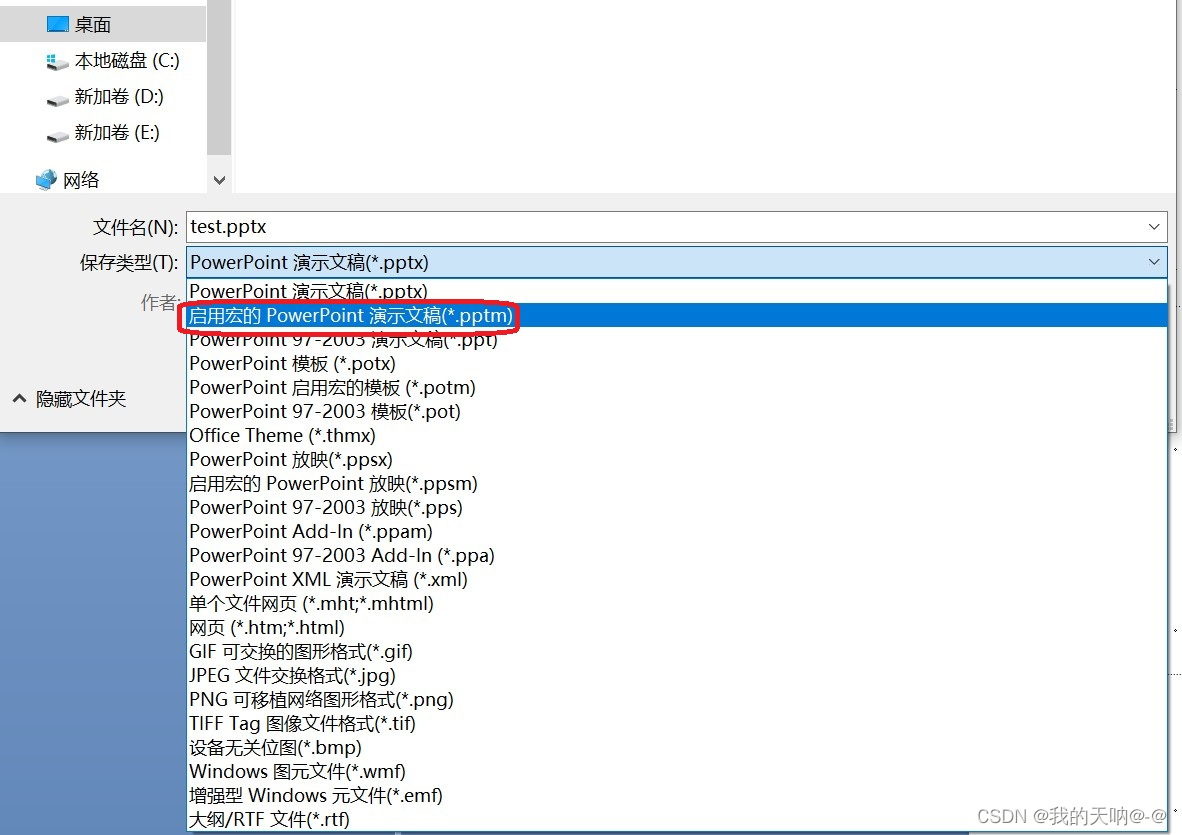1182x835 pixels.
Task: Click the chevron beside 隐藏文件夹
Action: click(20, 399)
